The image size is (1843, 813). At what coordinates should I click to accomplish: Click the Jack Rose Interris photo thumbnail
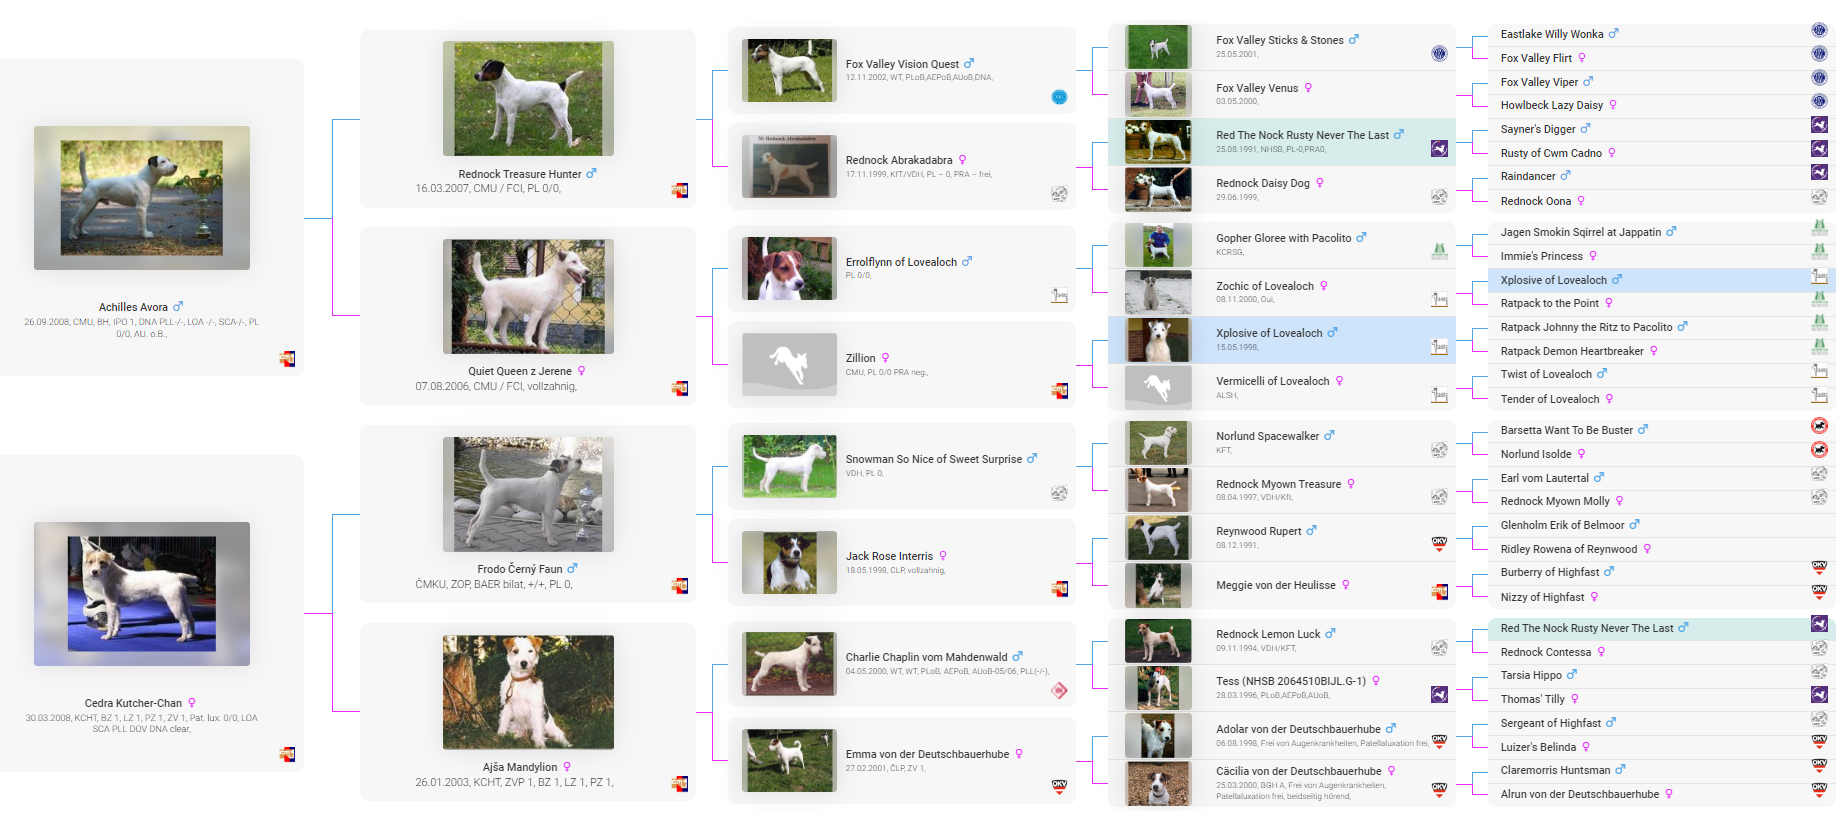(x=789, y=563)
